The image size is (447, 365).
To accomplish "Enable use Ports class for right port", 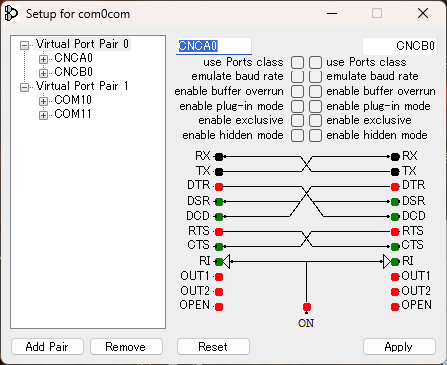I will [315, 62].
